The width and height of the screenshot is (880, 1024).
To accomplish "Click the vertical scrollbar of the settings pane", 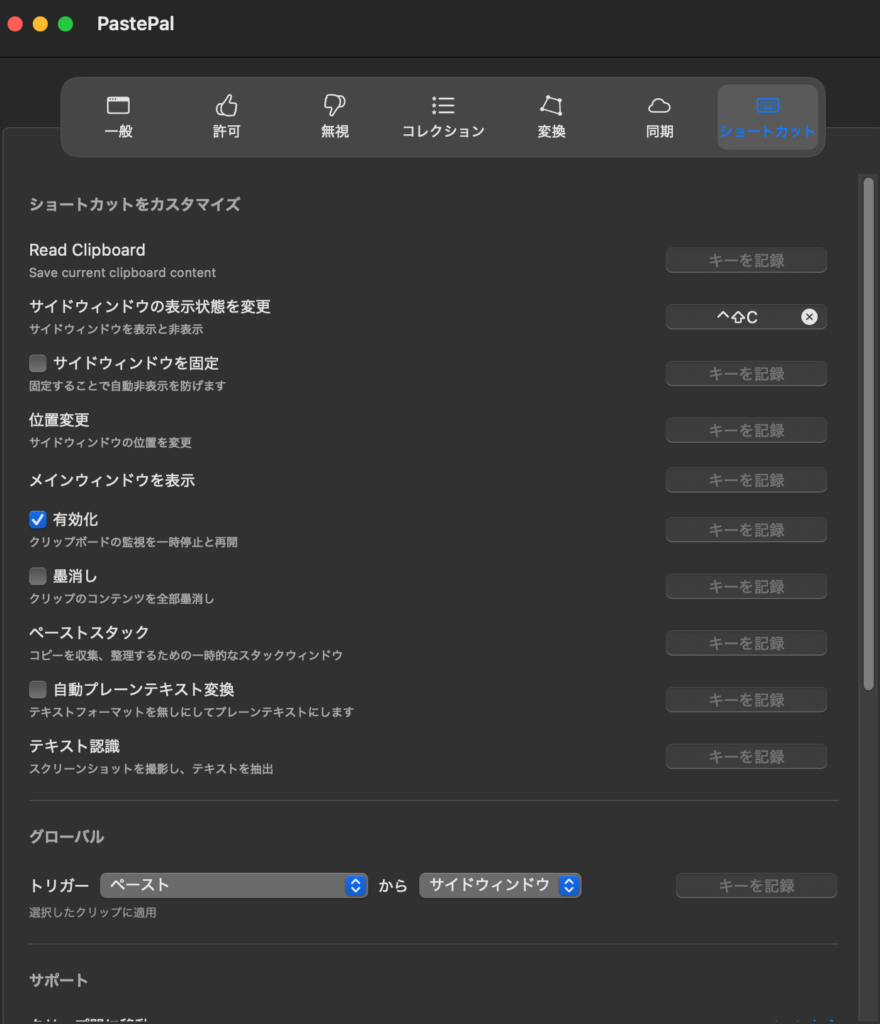I will (868, 432).
